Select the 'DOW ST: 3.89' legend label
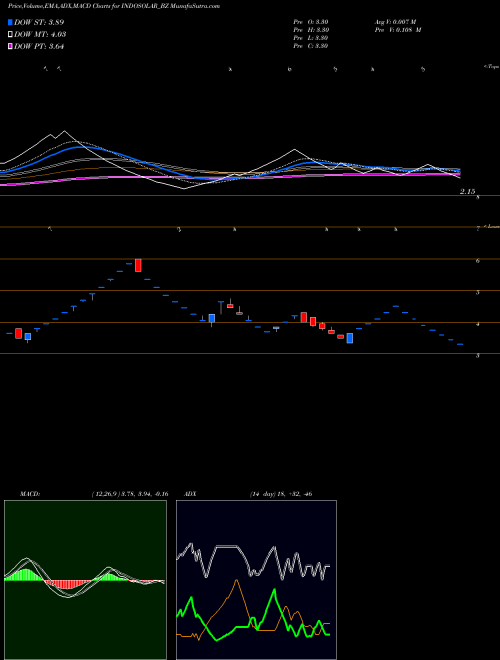Viewport: 500px width, 660px height. click(x=39, y=22)
